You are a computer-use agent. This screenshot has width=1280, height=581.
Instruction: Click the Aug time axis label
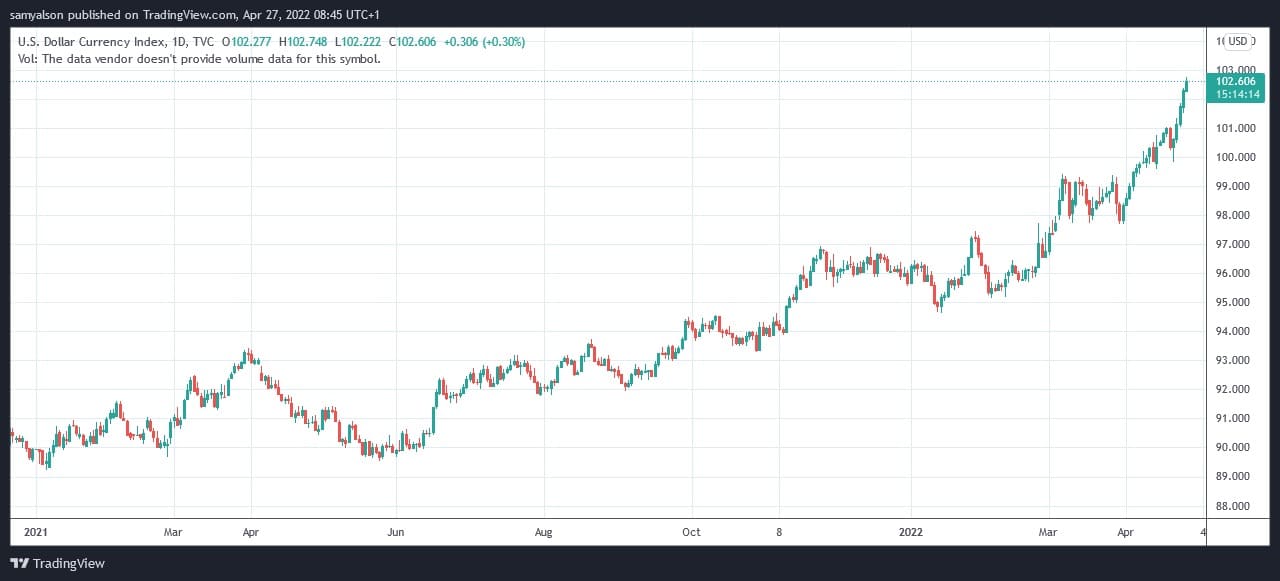pyautogui.click(x=543, y=533)
